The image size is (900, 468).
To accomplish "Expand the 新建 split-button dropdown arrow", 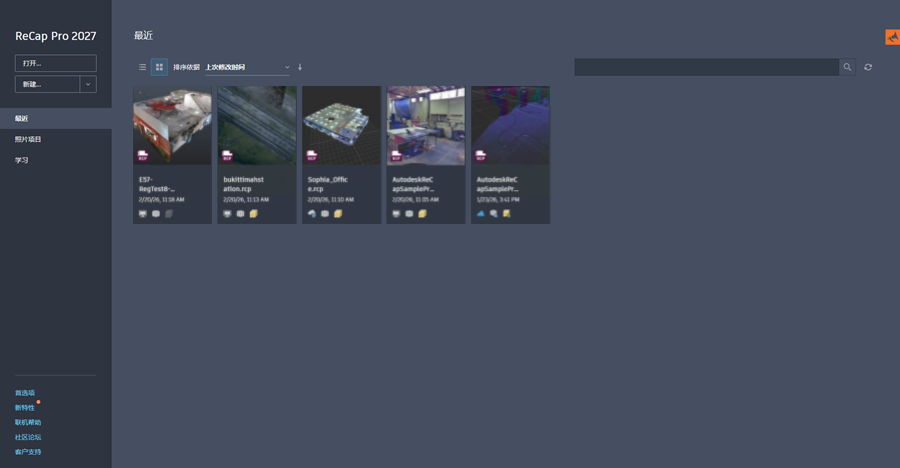I will (x=88, y=84).
